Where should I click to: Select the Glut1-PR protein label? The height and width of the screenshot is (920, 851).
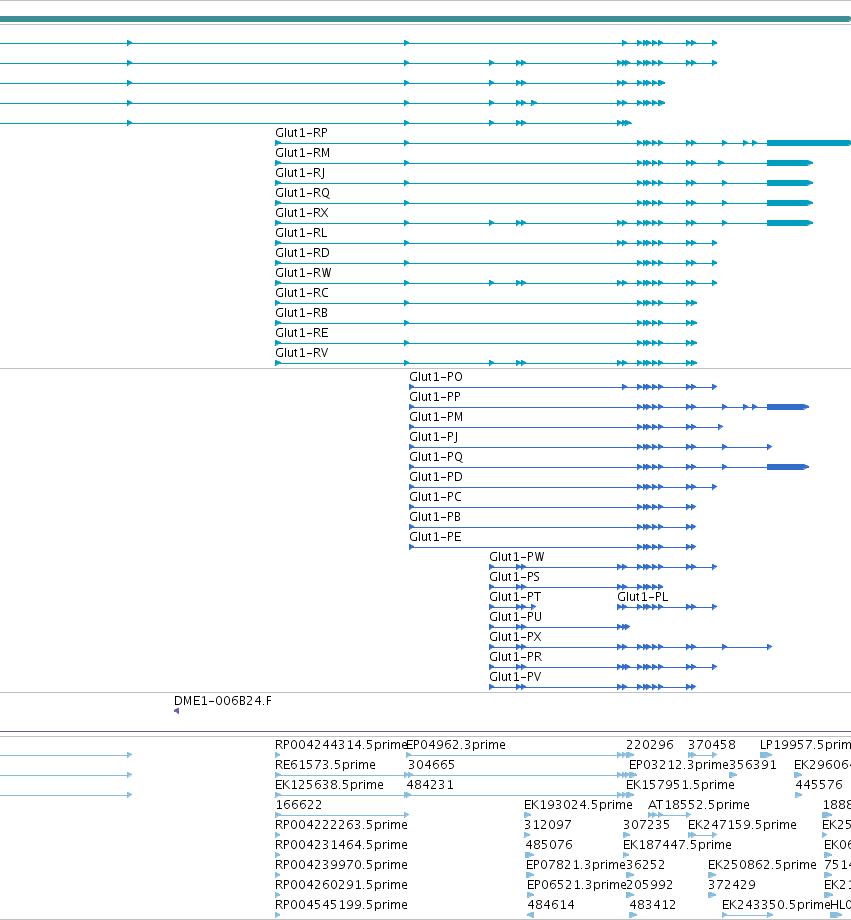click(x=515, y=656)
